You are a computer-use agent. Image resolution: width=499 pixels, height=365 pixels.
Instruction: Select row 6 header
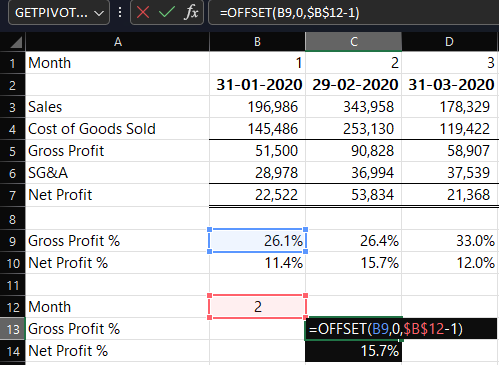click(12, 173)
